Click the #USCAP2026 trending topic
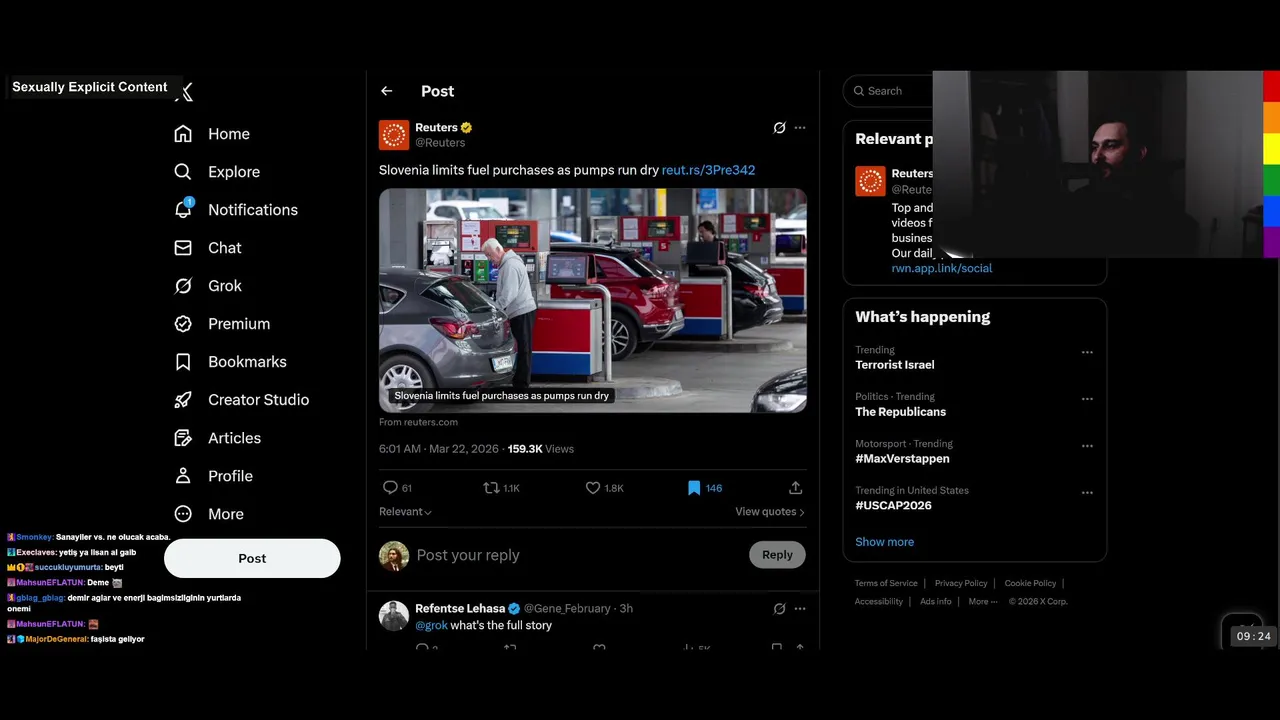 893,506
